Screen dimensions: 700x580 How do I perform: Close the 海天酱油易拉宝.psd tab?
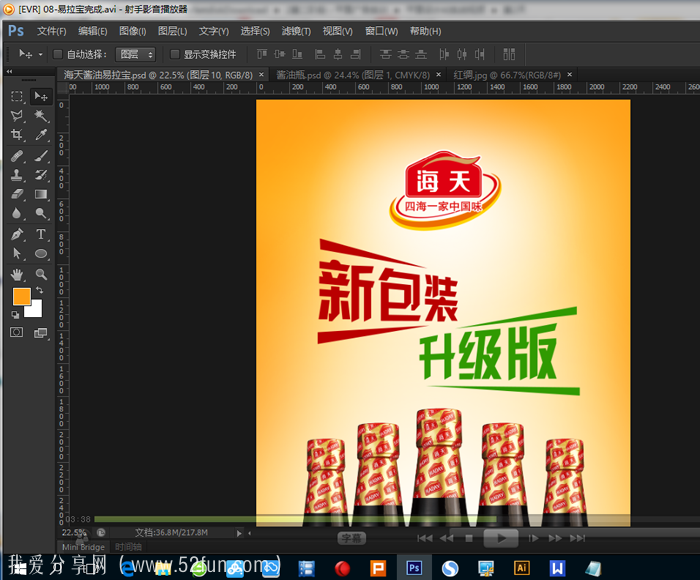pos(262,75)
